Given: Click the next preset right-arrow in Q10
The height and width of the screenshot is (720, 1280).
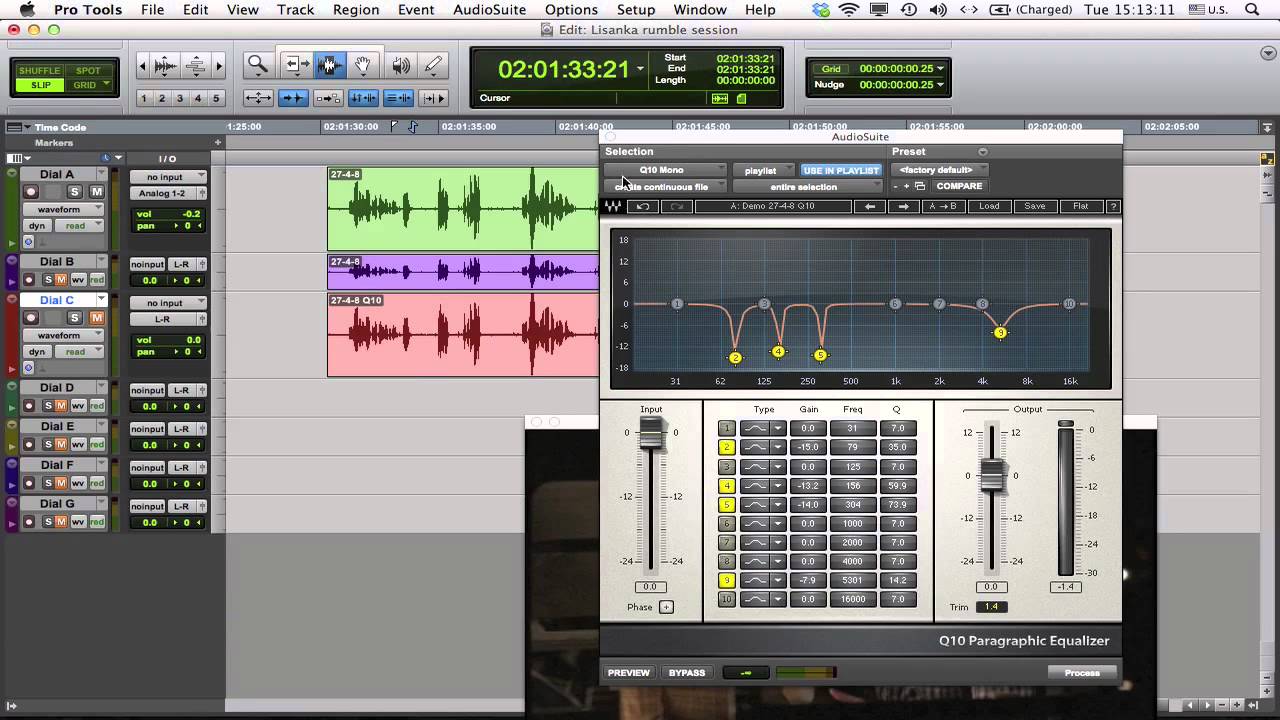Looking at the screenshot, I should [x=904, y=206].
